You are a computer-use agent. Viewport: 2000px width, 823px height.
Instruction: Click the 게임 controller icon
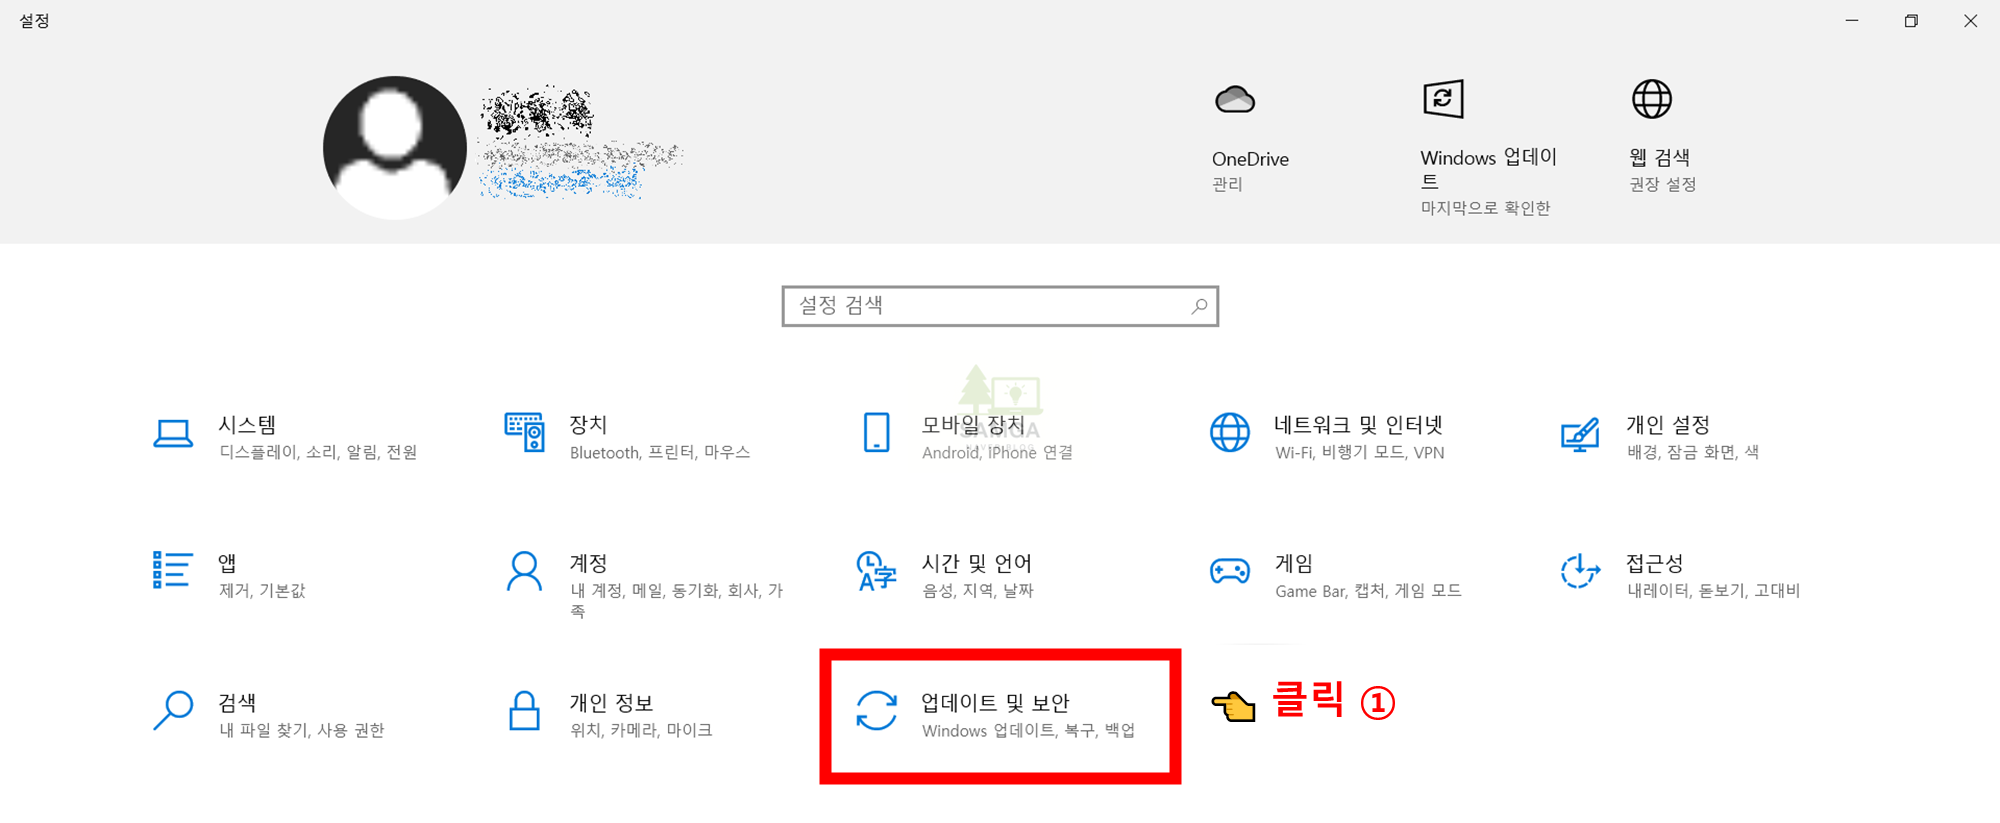1229,571
